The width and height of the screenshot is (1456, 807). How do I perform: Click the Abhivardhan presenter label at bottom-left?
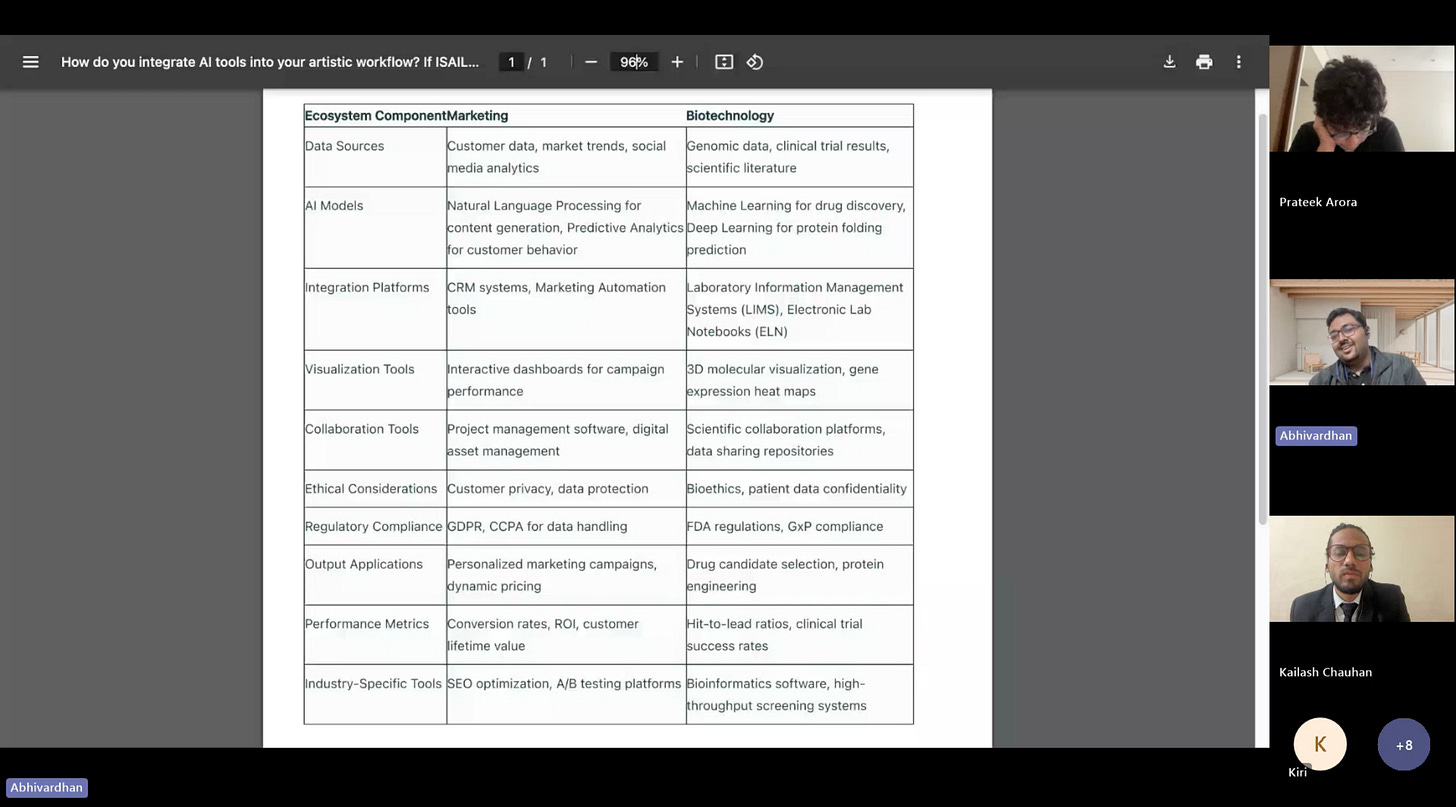coord(46,787)
